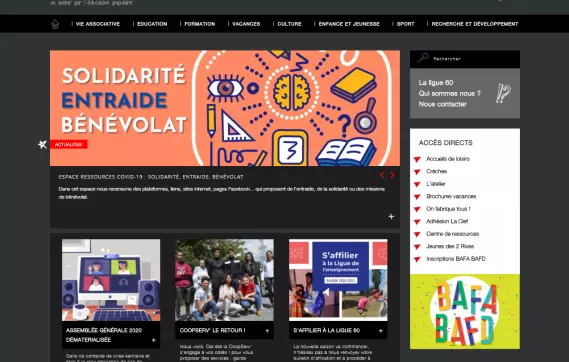The width and height of the screenshot is (569, 362).
Task: Open the Solidarité Entraide Bénévolat banner
Action: click(x=225, y=108)
